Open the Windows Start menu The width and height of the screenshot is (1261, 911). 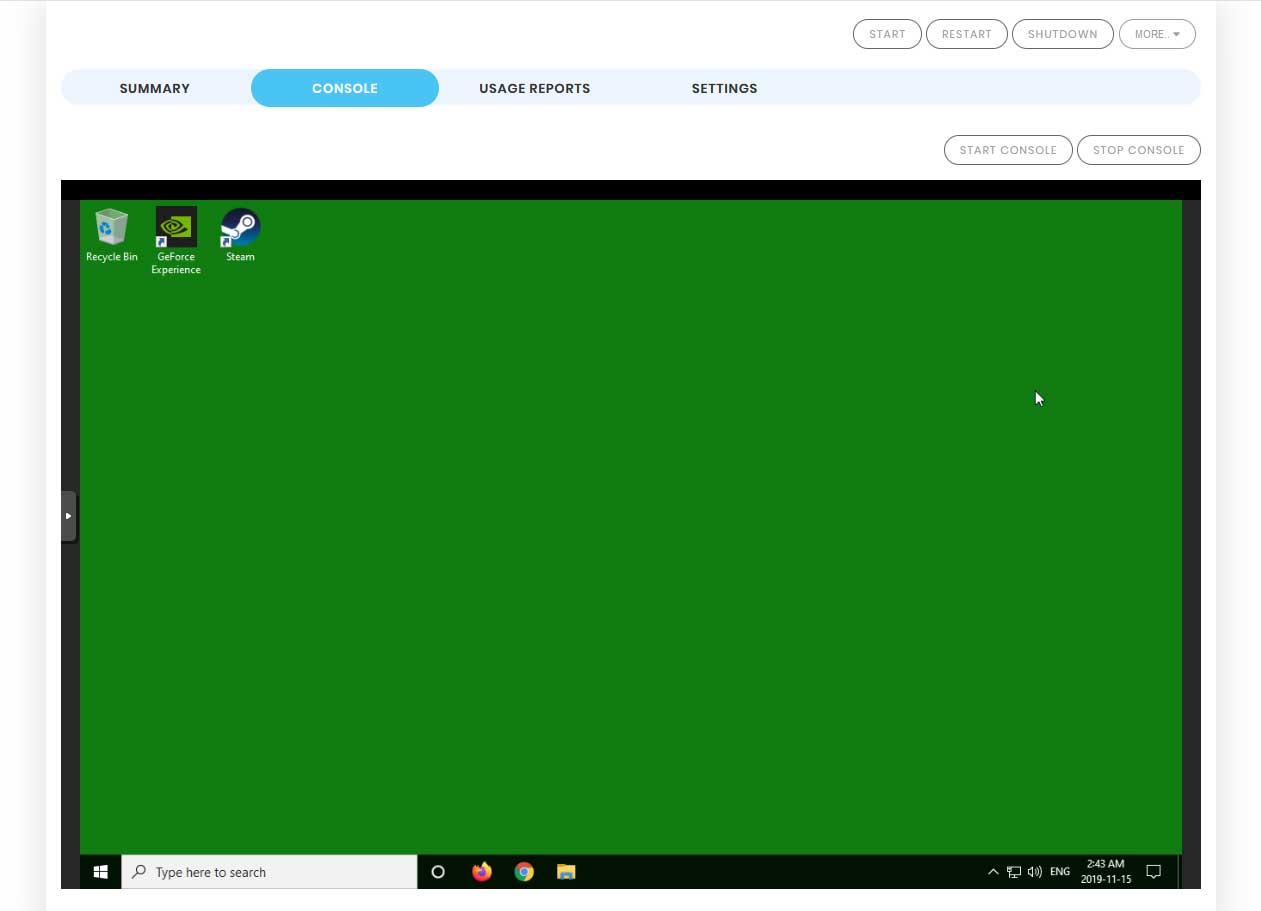(x=100, y=872)
